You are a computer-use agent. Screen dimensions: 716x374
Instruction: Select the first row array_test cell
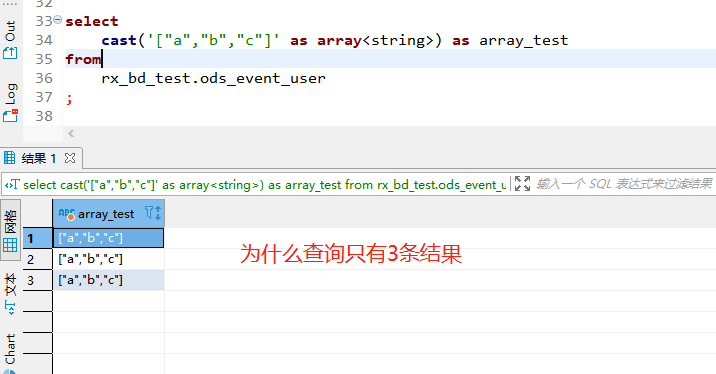[x=109, y=238]
